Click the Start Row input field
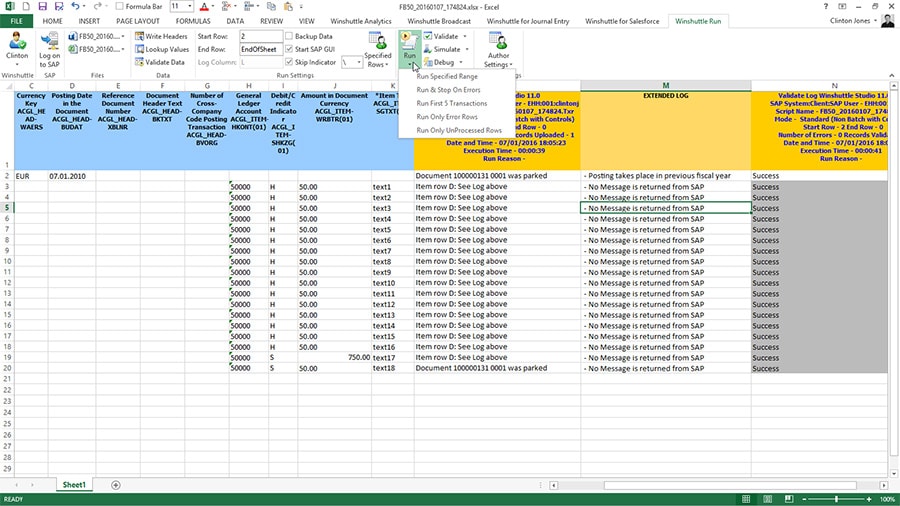This screenshot has height=506, width=900. [x=260, y=36]
